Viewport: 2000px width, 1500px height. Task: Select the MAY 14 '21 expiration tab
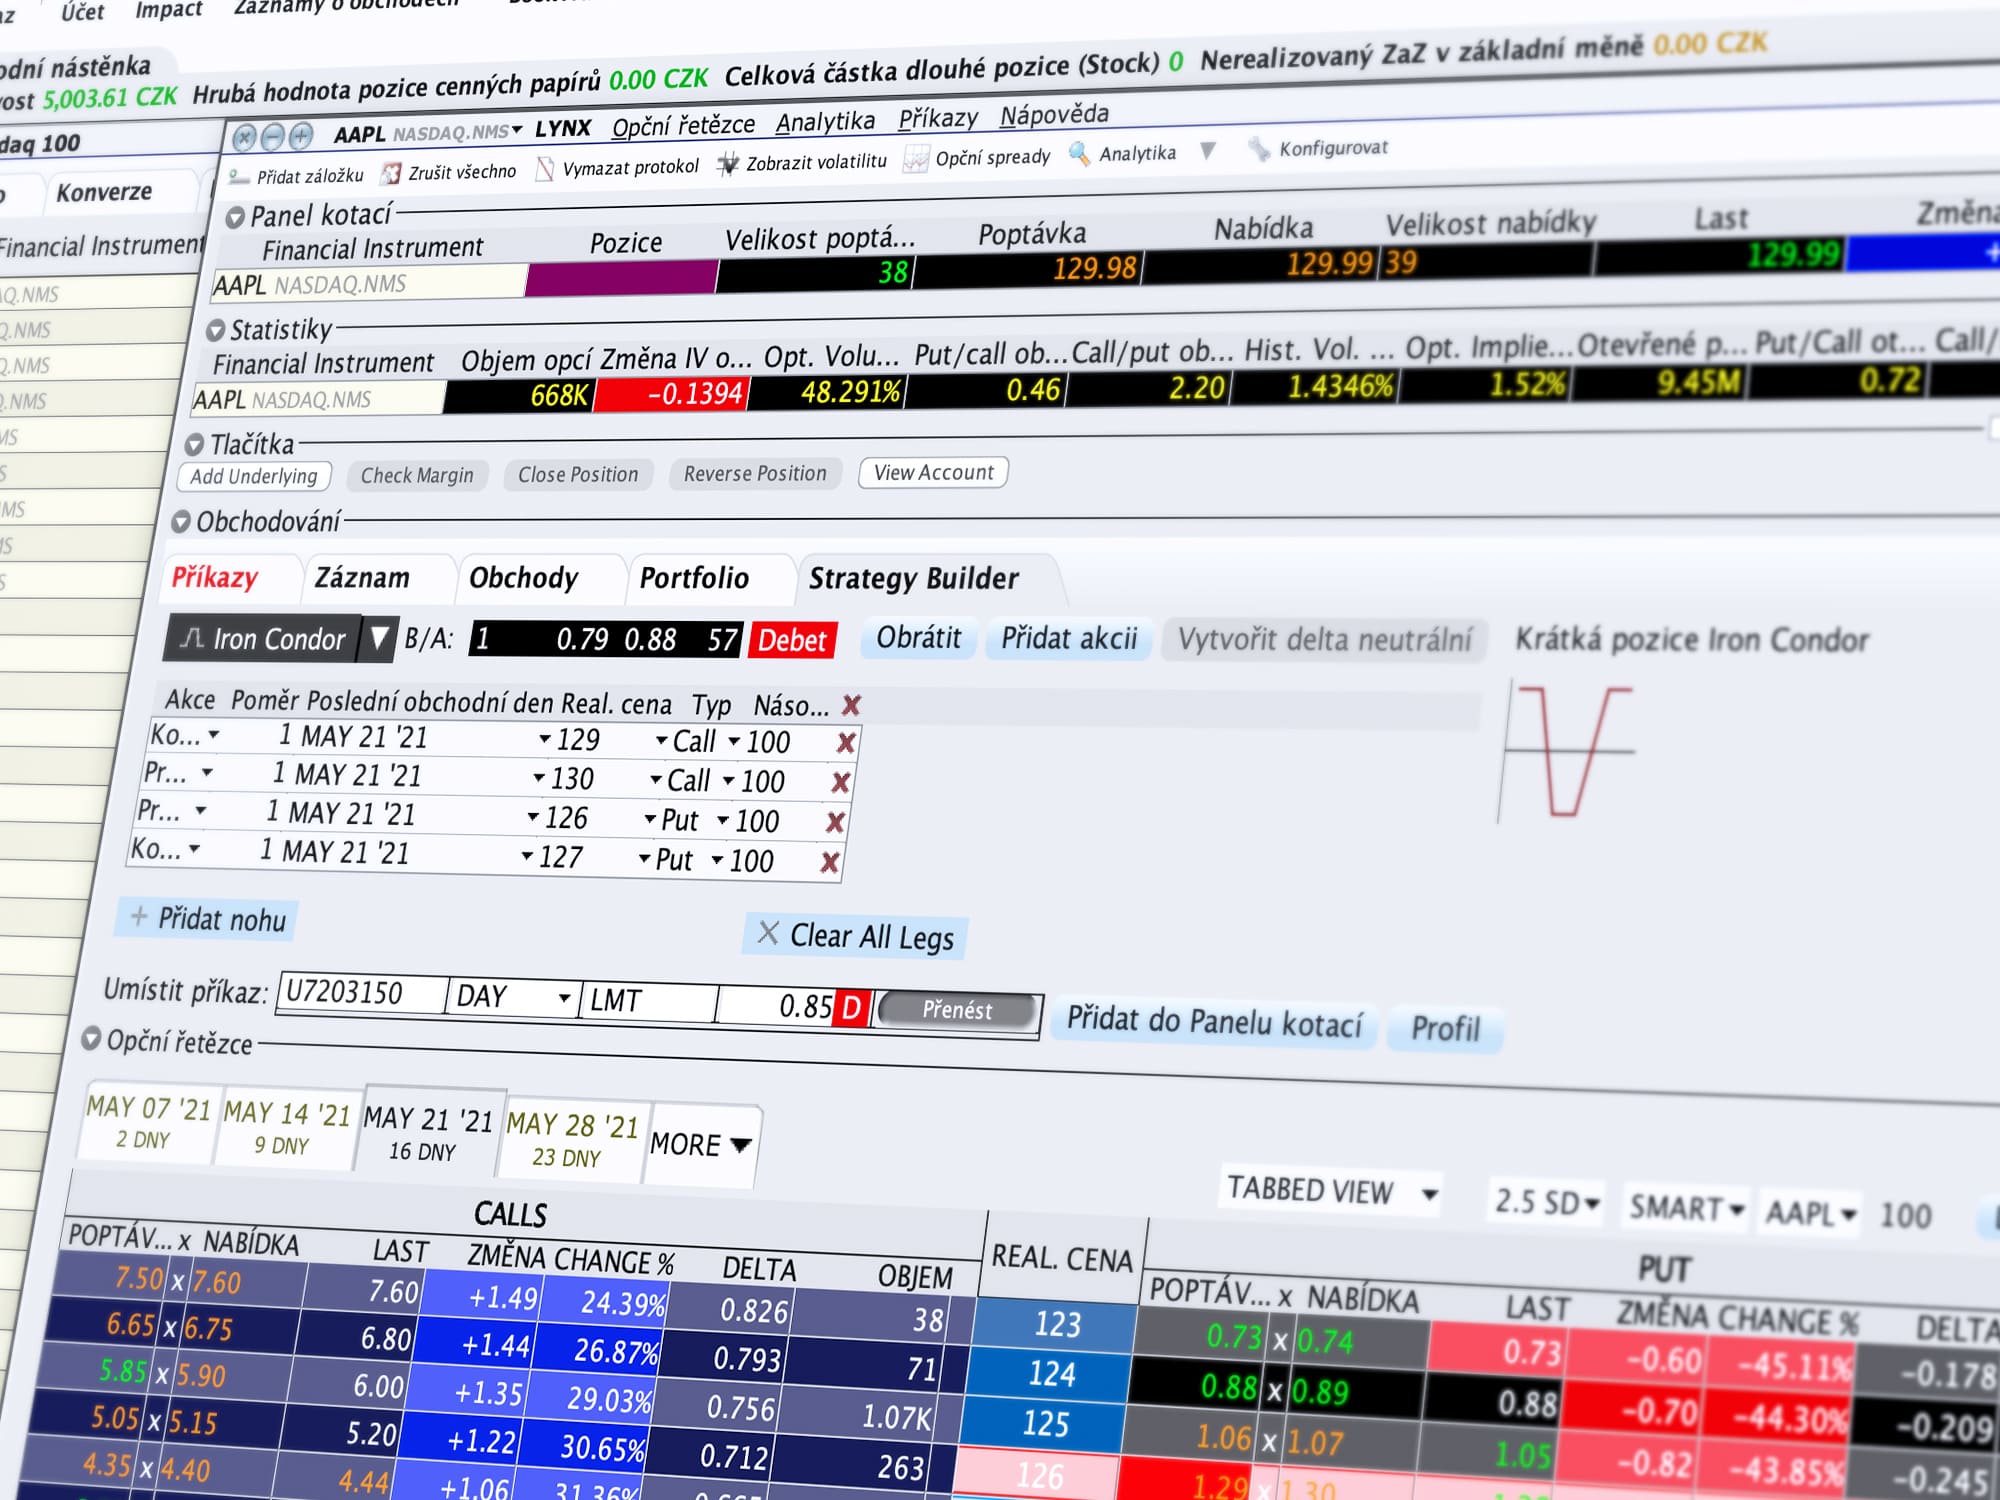285,1128
